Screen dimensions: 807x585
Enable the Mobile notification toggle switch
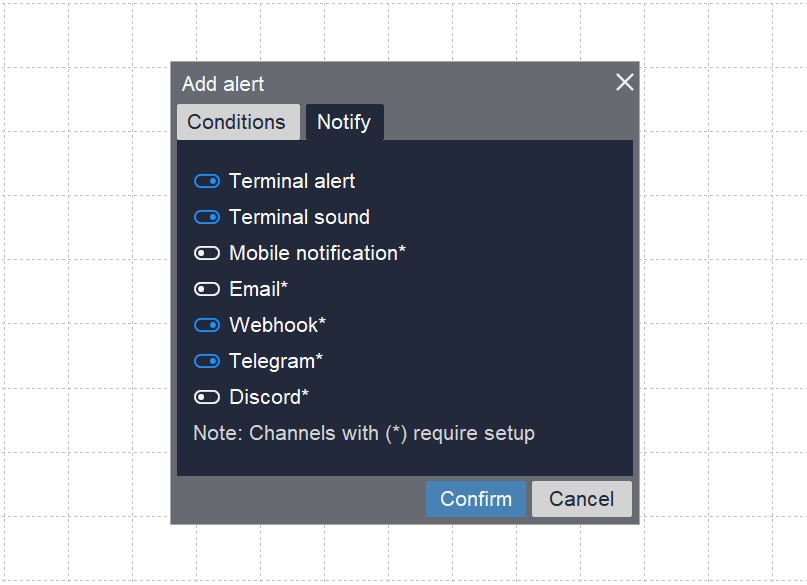[x=207, y=253]
